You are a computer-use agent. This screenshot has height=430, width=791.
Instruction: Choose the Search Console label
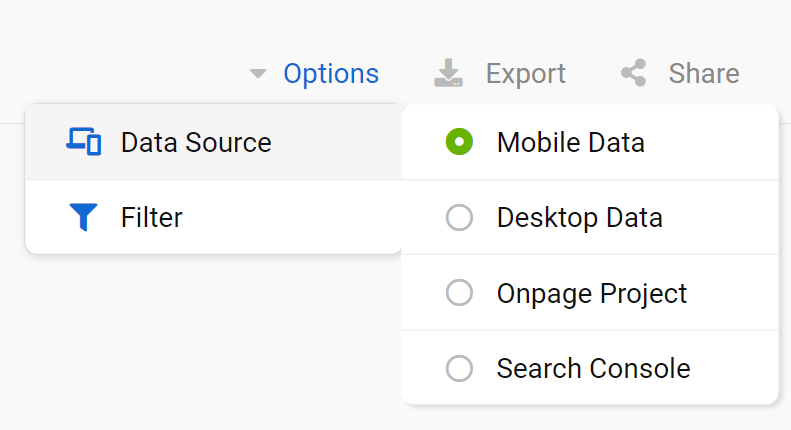tap(593, 368)
